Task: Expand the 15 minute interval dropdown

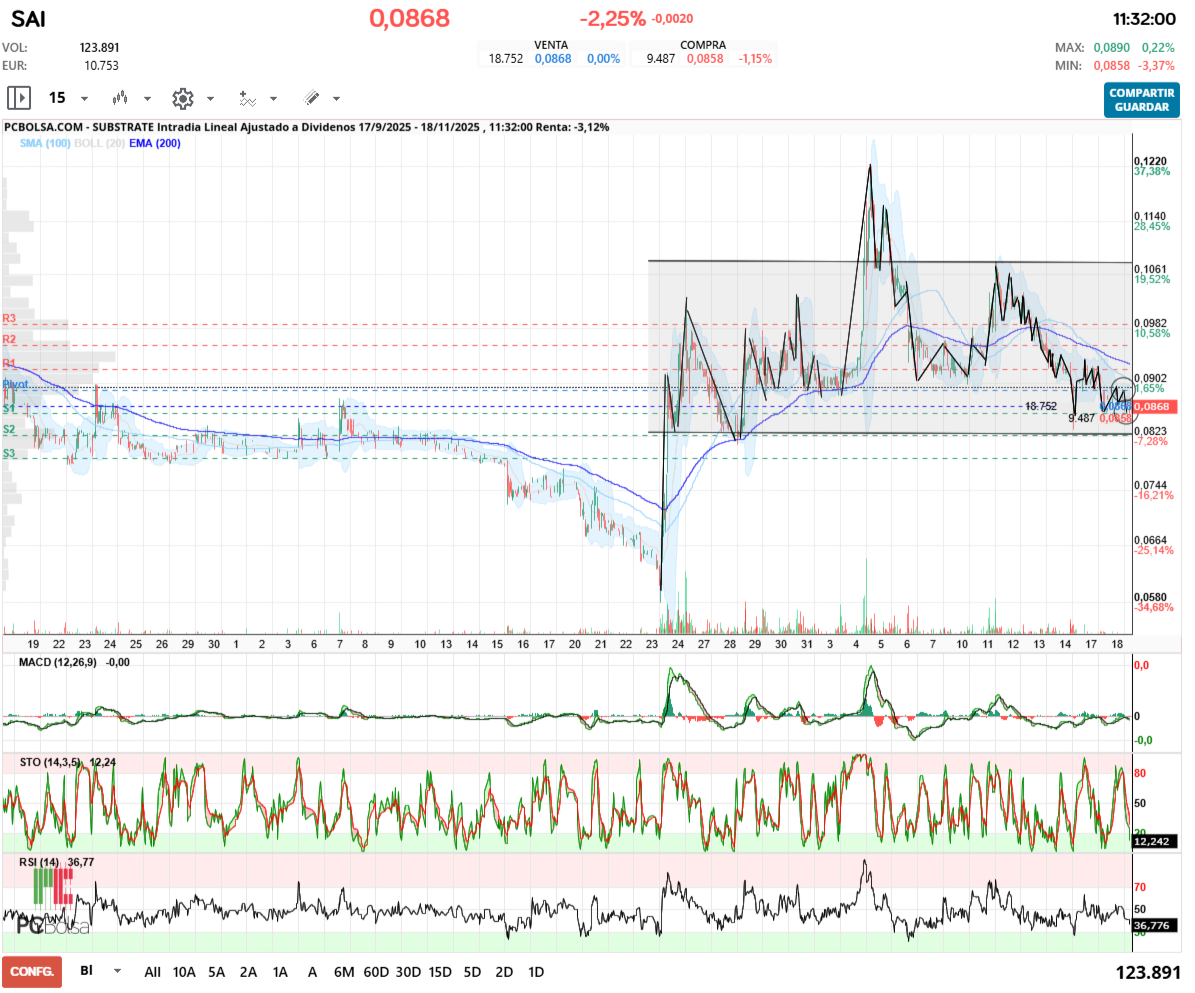Action: [x=84, y=99]
